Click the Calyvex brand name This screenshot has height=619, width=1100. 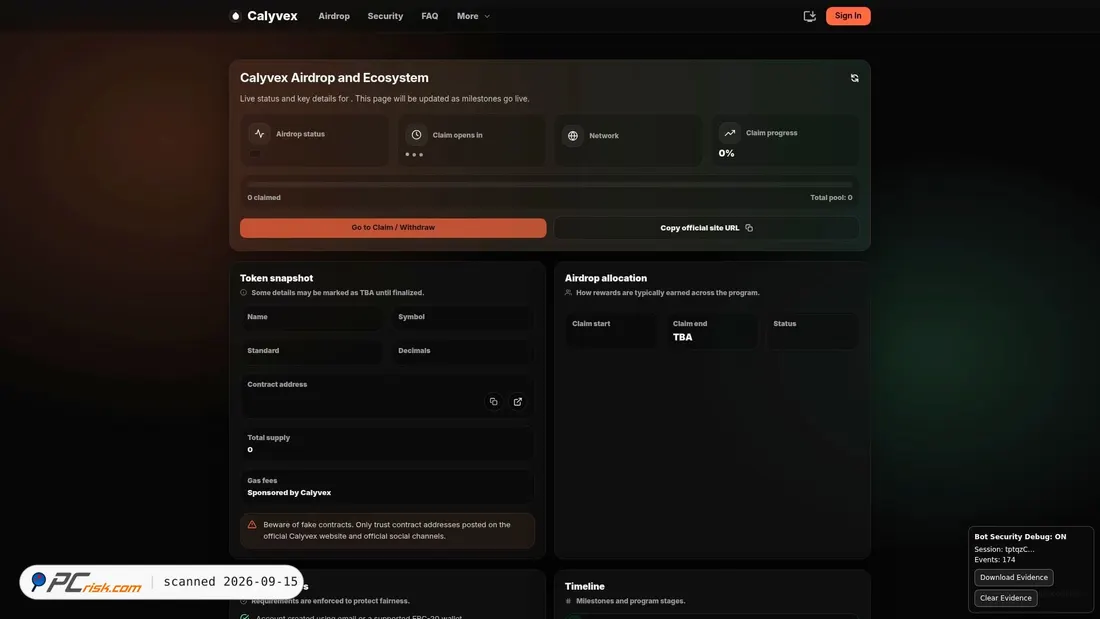click(272, 16)
